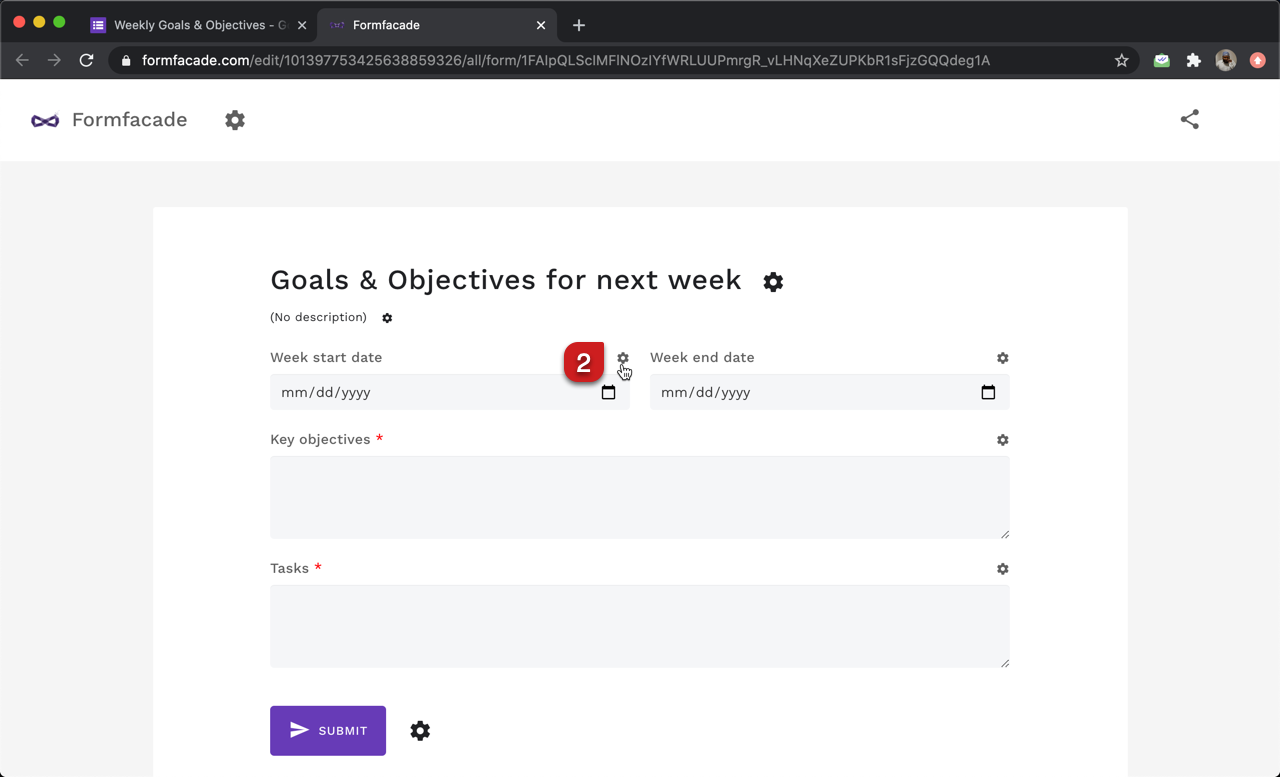Bookmark the page with the star icon
This screenshot has width=1280, height=777.
pyautogui.click(x=1121, y=60)
